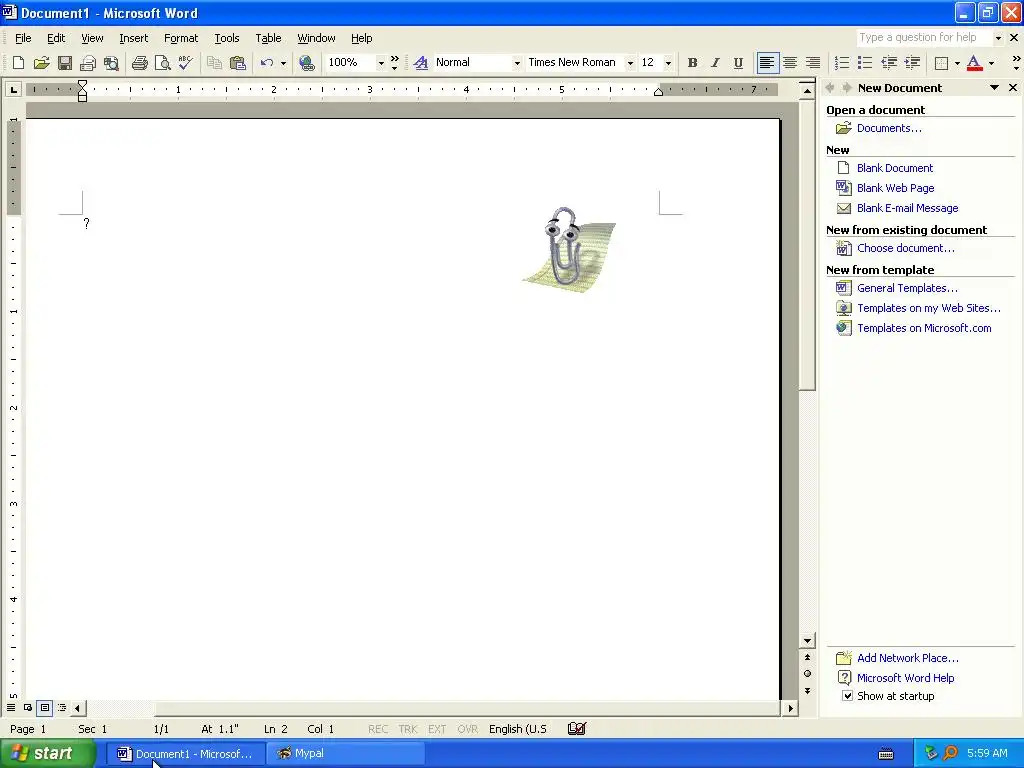Save the document with the floppy icon
This screenshot has width=1024, height=768.
(65, 63)
